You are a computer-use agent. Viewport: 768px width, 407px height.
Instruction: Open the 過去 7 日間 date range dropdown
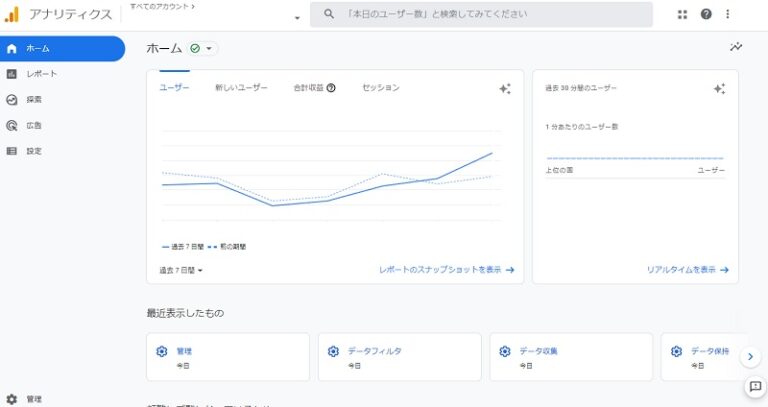181,270
